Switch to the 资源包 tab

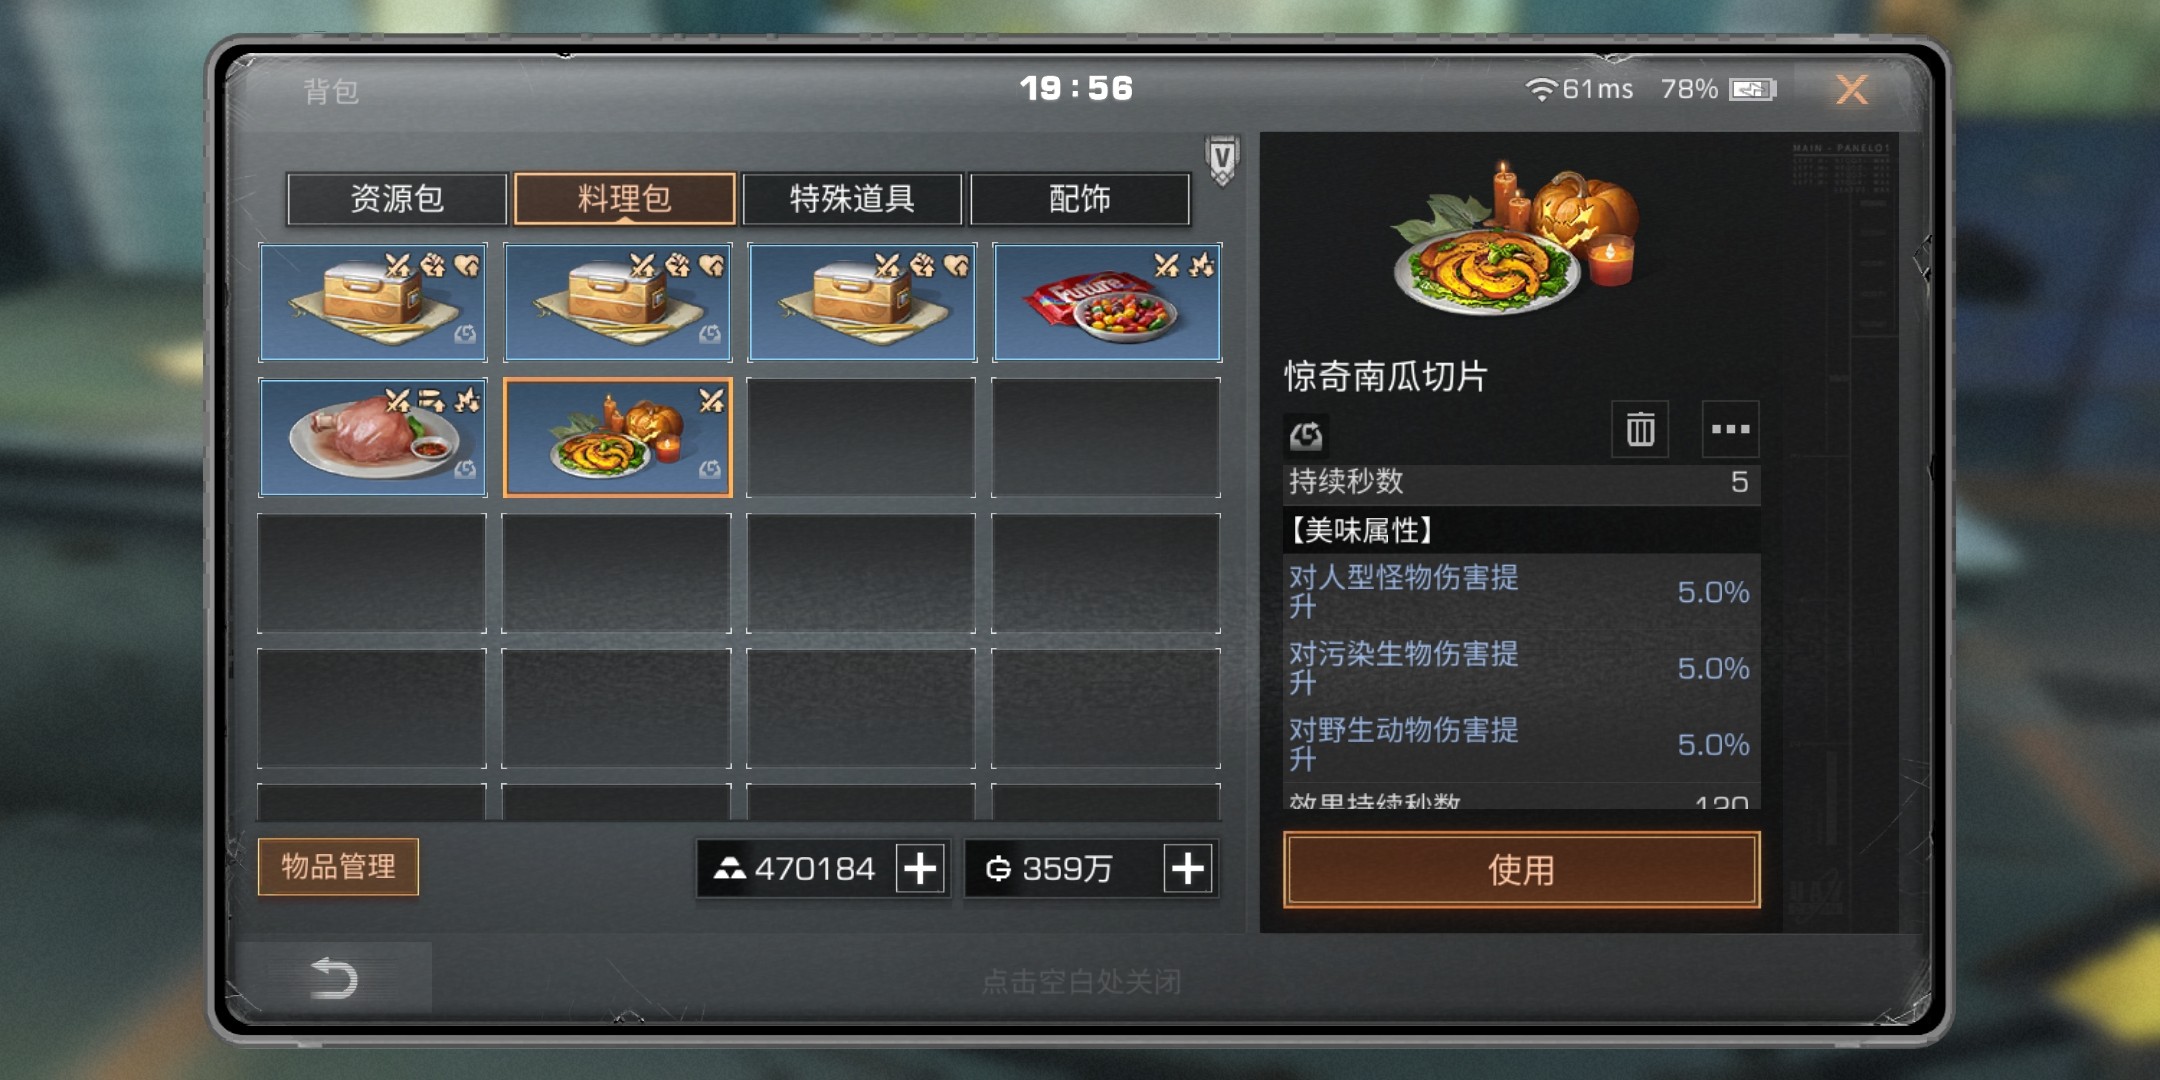397,199
